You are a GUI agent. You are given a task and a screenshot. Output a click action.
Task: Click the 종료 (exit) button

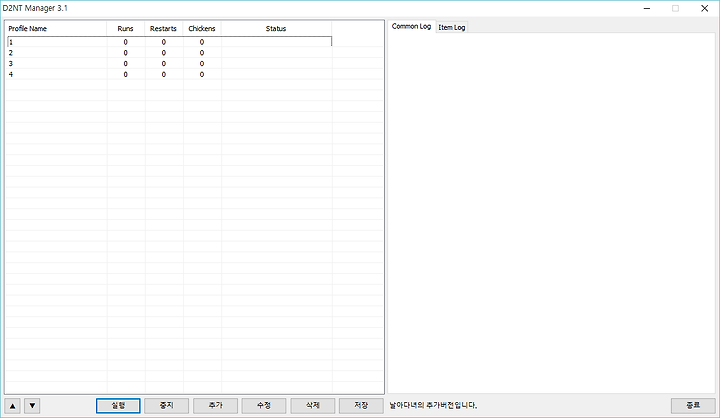[x=693, y=406]
